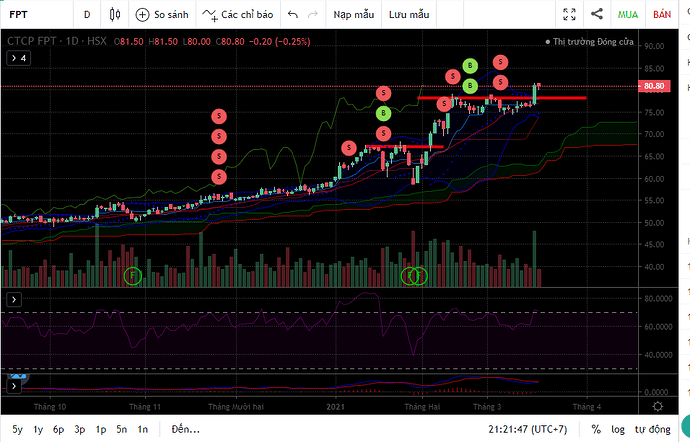This screenshot has width=690, height=442.
Task: Open Đến... go to date
Action: click(x=186, y=429)
